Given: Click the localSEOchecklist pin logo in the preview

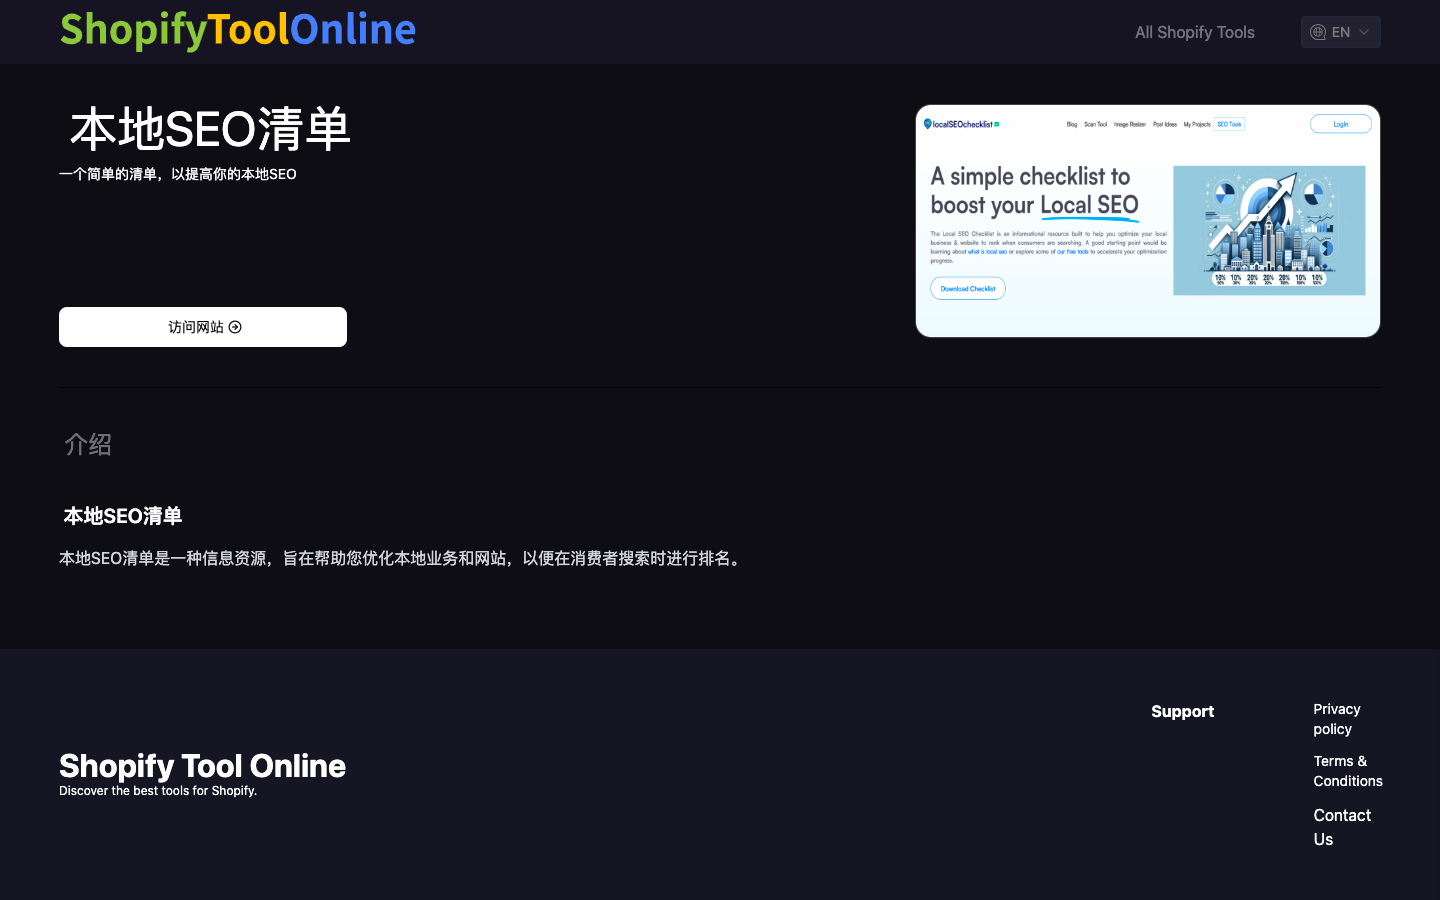Looking at the screenshot, I should click(928, 123).
